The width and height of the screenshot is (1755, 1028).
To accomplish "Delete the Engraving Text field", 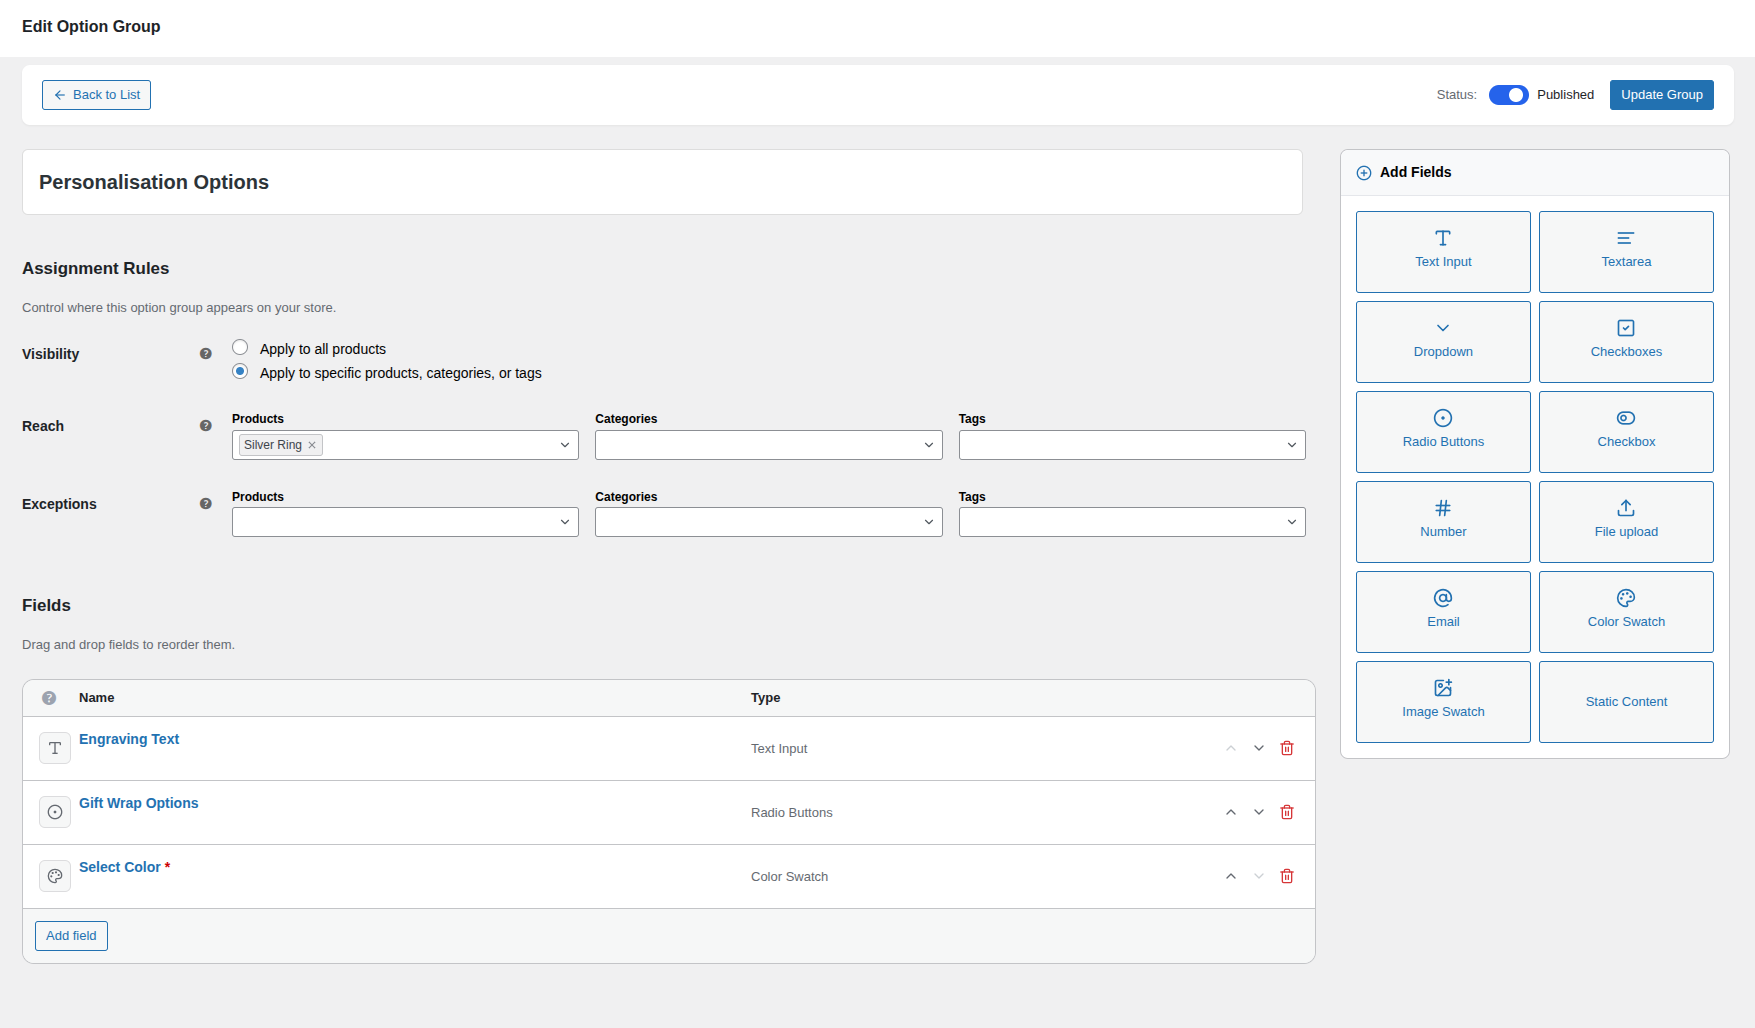I will [x=1287, y=748].
